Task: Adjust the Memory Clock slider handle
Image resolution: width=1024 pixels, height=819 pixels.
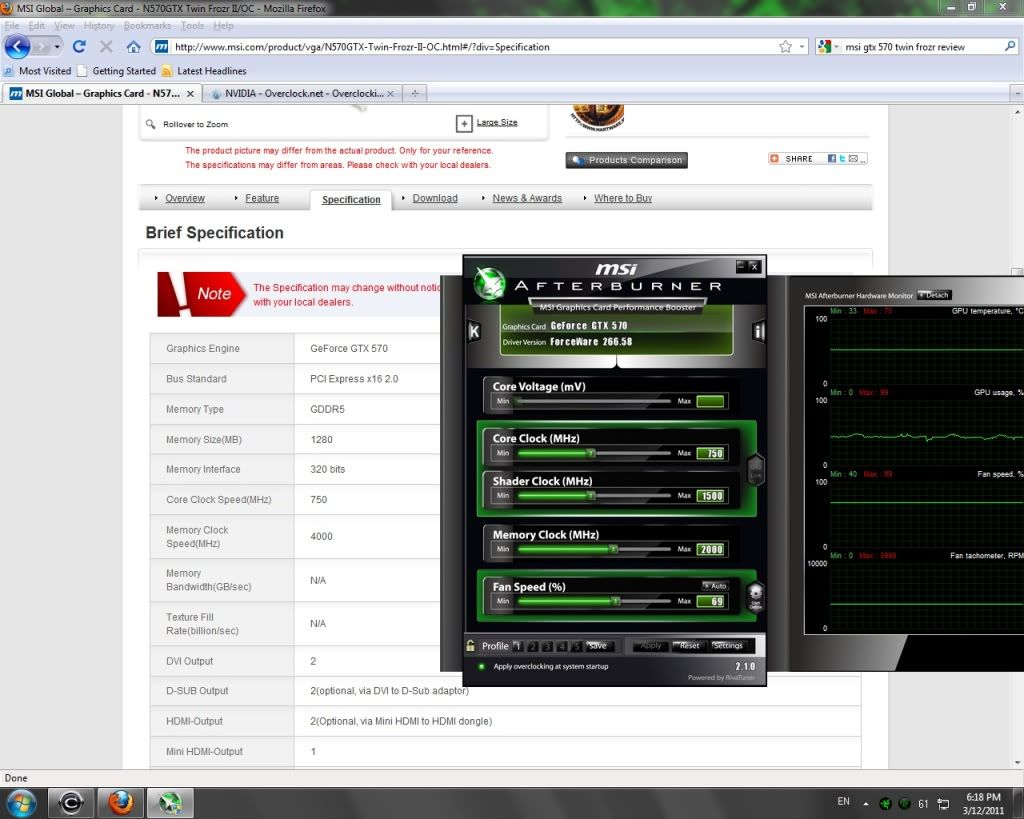Action: pos(613,549)
